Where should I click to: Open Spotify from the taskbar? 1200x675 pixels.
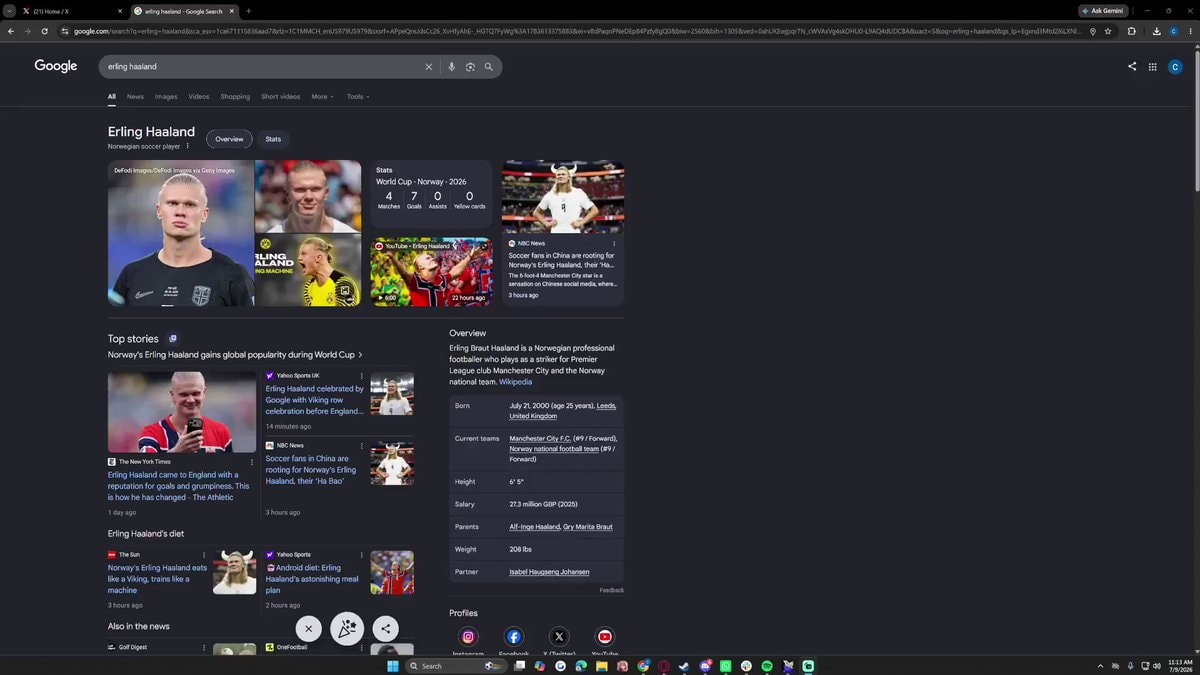pyautogui.click(x=767, y=666)
